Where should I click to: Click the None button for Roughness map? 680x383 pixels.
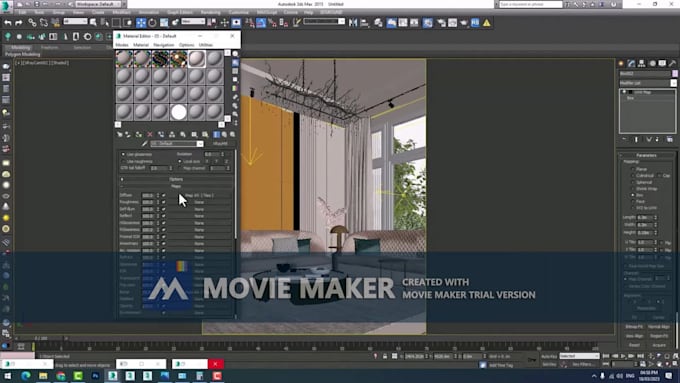pos(199,203)
